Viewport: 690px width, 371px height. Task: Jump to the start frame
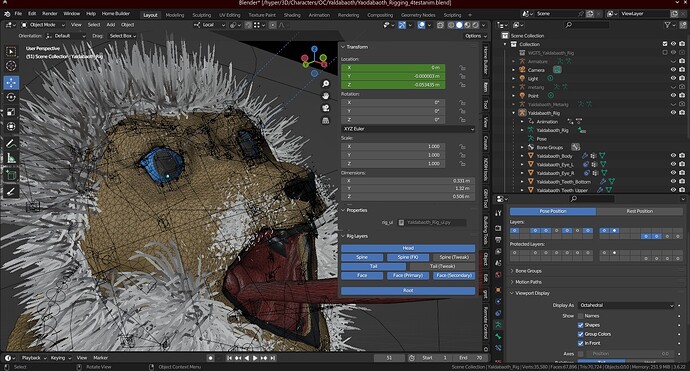coord(230,358)
